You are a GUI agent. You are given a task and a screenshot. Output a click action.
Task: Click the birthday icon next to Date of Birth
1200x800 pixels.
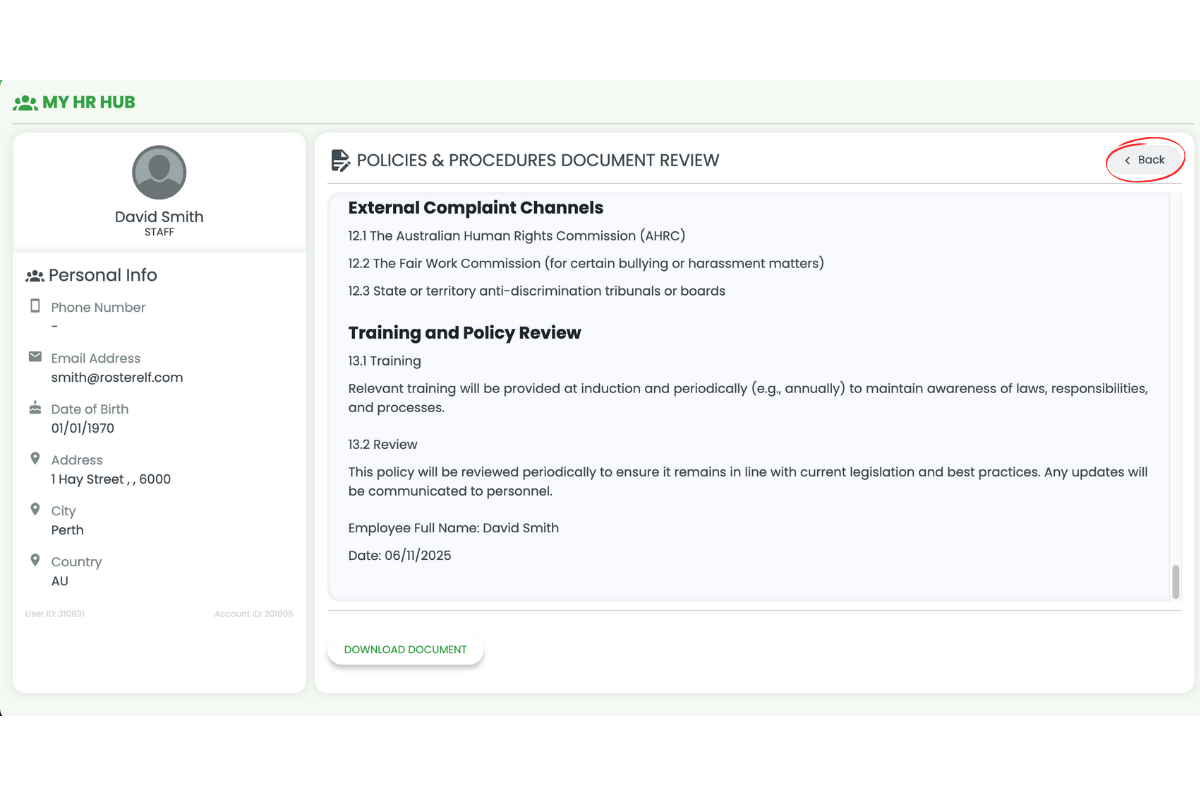(35, 409)
